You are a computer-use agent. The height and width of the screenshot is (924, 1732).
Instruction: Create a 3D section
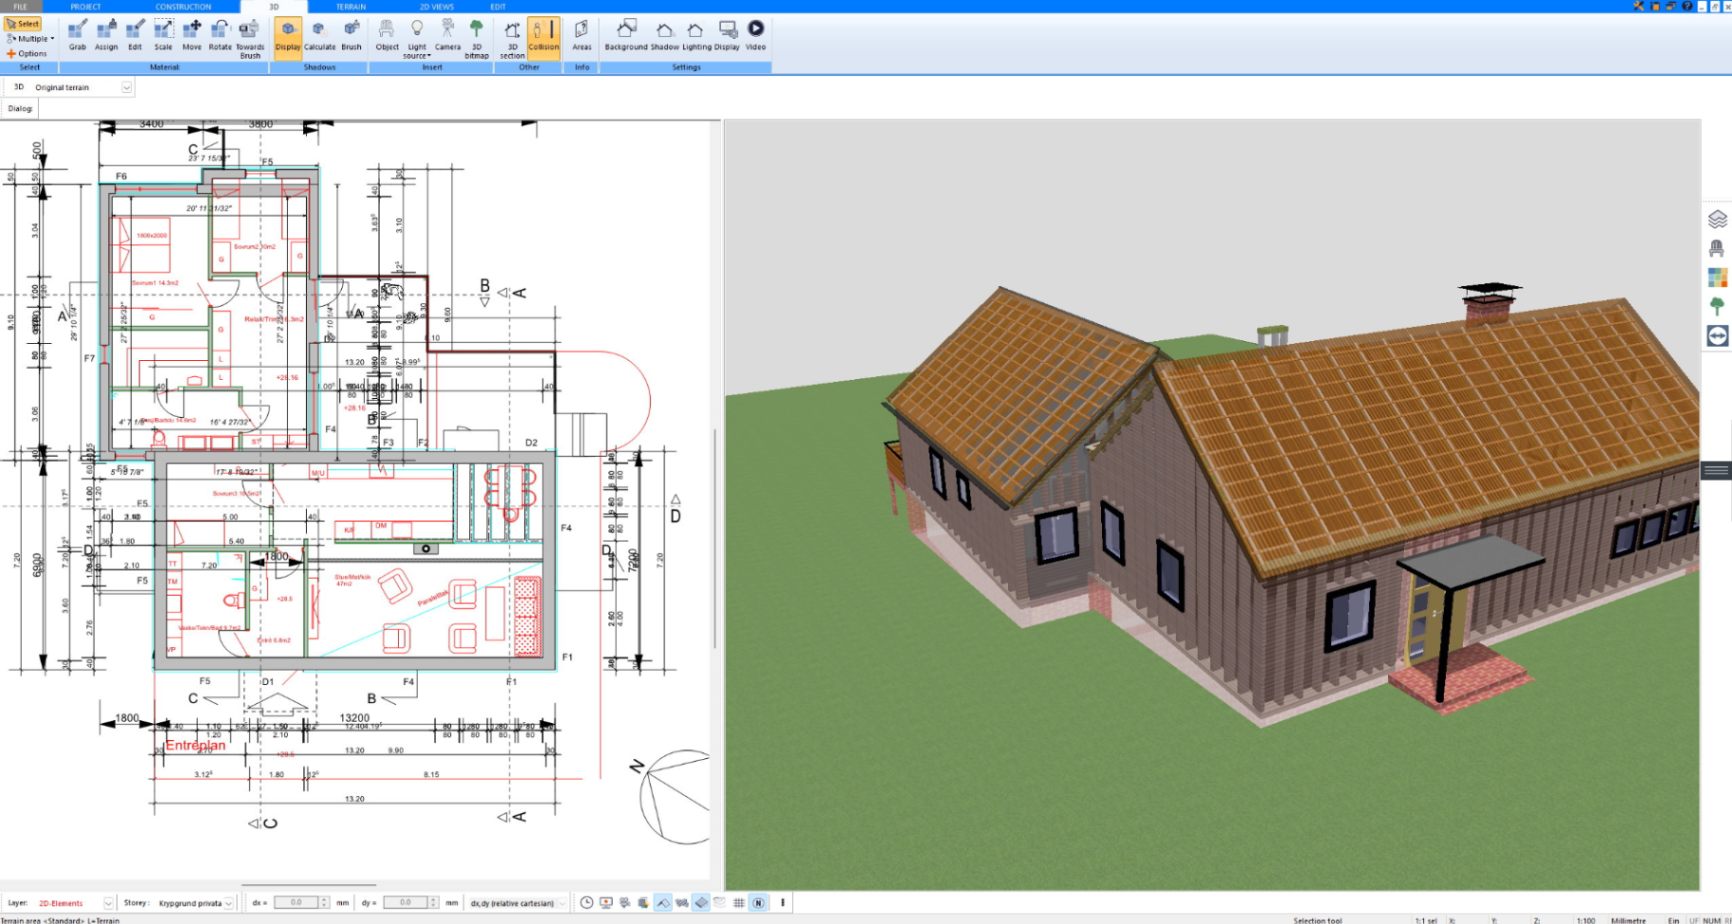click(512, 39)
